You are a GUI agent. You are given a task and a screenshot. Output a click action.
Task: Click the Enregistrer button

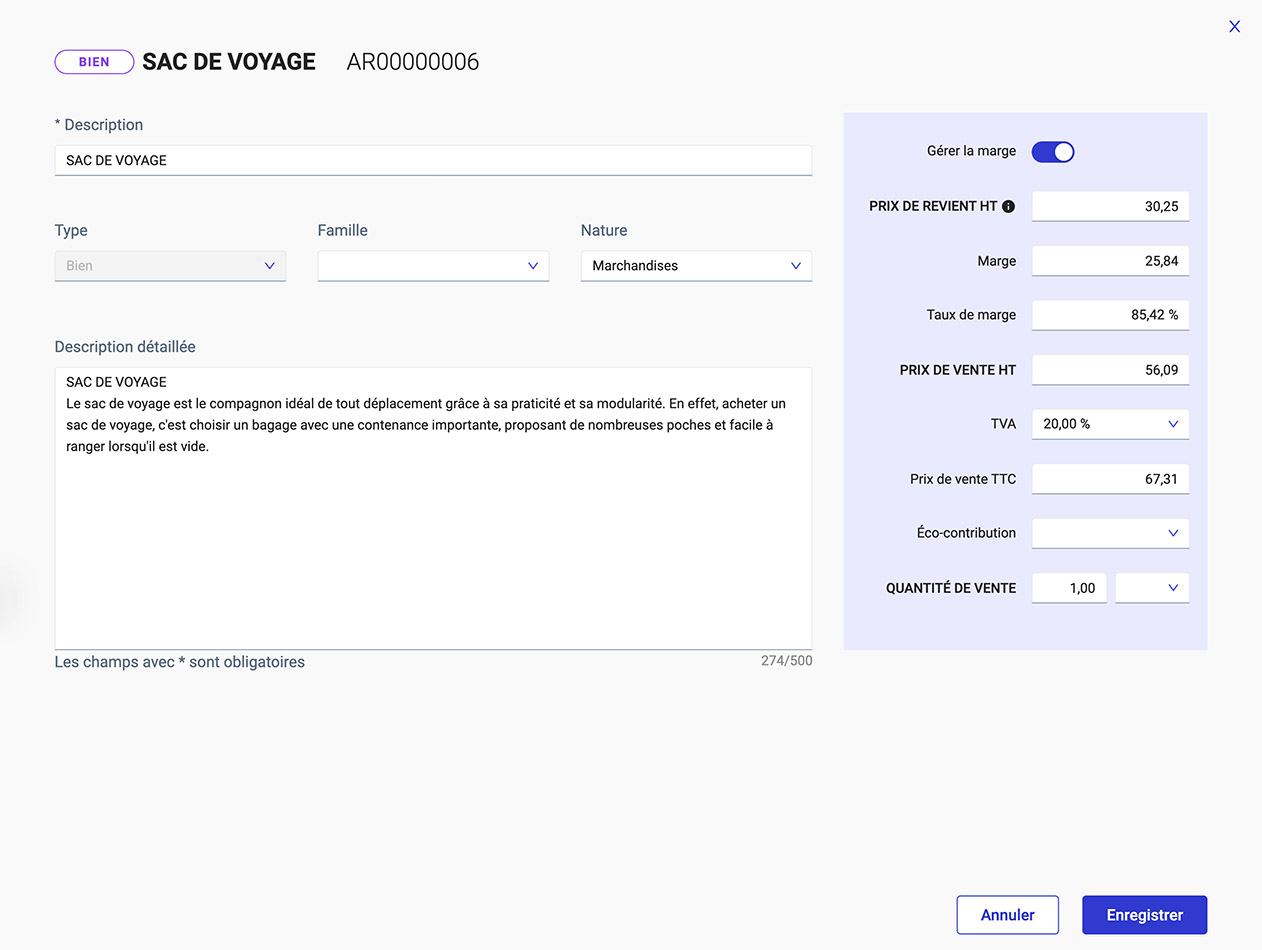click(1144, 914)
